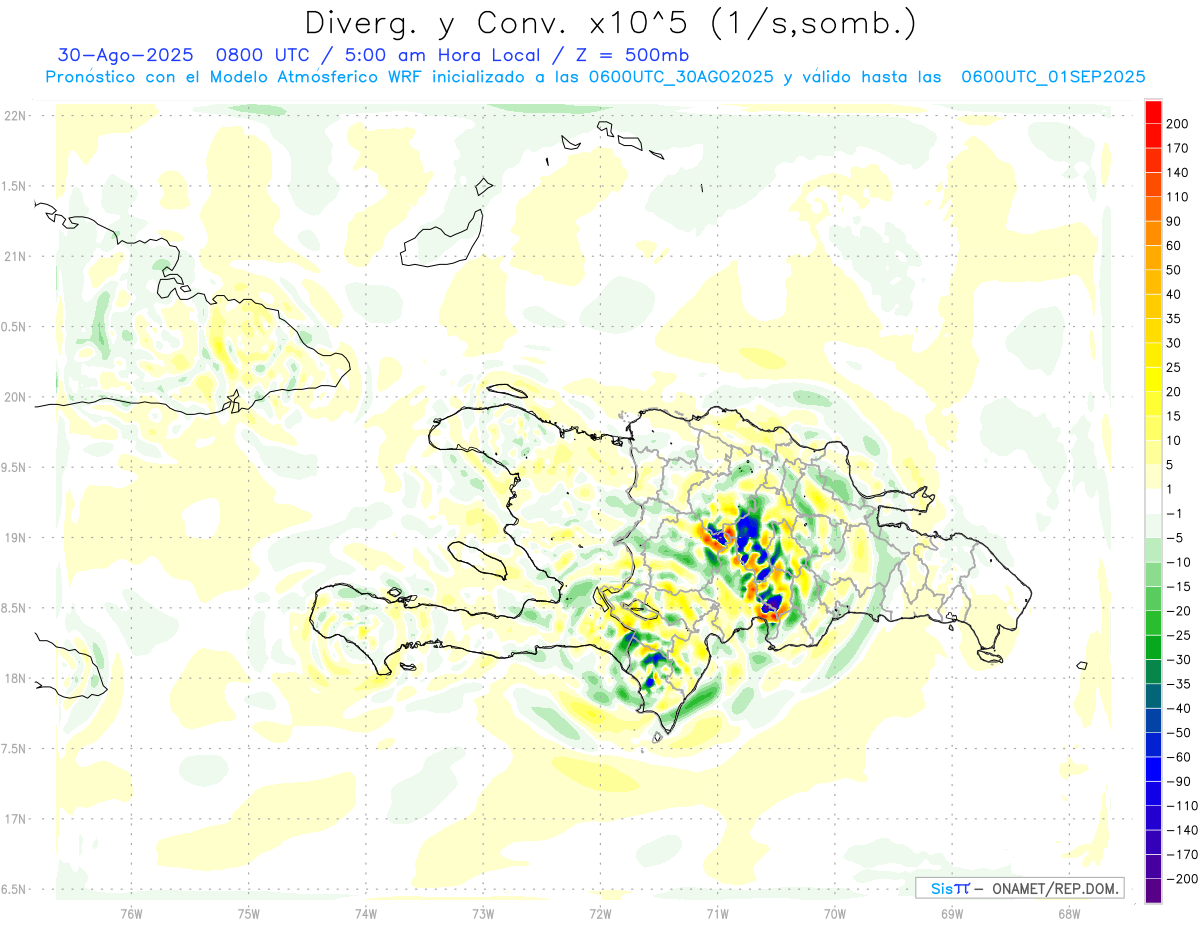Image resolution: width=1200 pixels, height=927 pixels.
Task: Click the '8.5N' axis label
Action: pyautogui.click(x=14, y=608)
